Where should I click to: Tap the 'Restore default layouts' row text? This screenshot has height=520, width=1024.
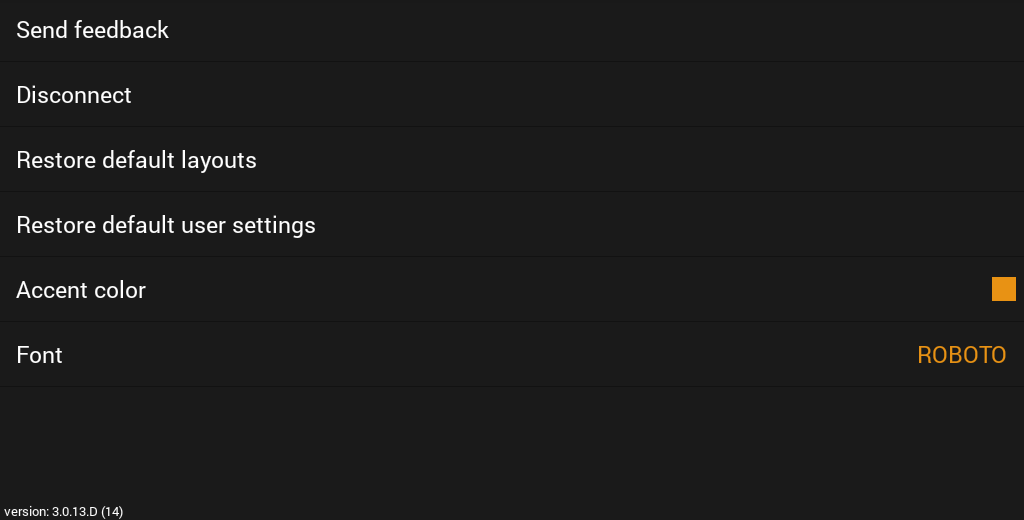(137, 160)
